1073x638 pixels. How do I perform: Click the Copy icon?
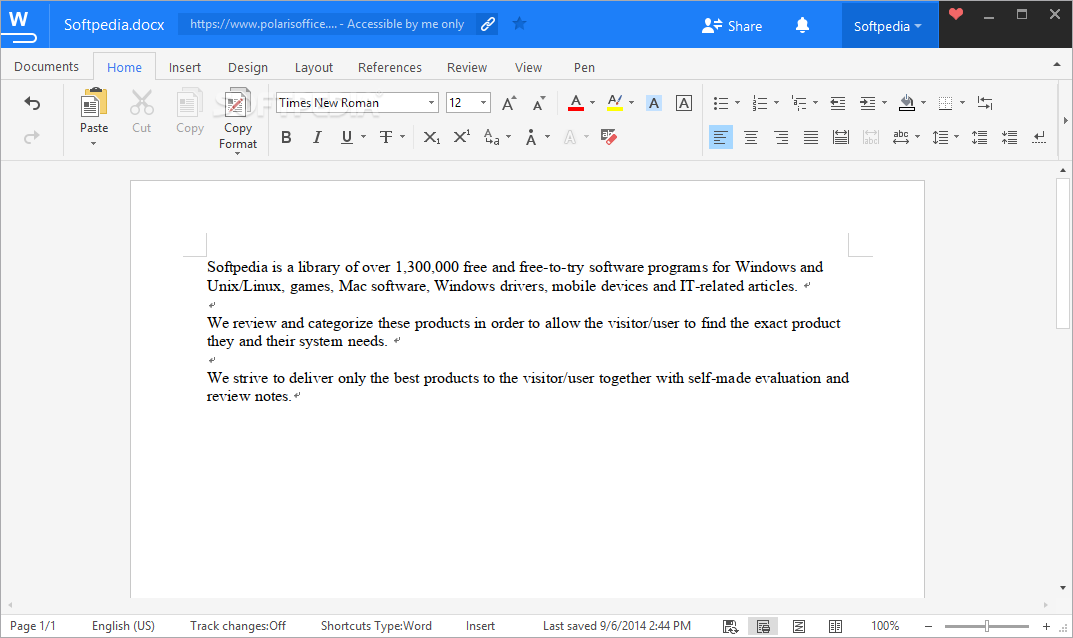click(x=190, y=103)
